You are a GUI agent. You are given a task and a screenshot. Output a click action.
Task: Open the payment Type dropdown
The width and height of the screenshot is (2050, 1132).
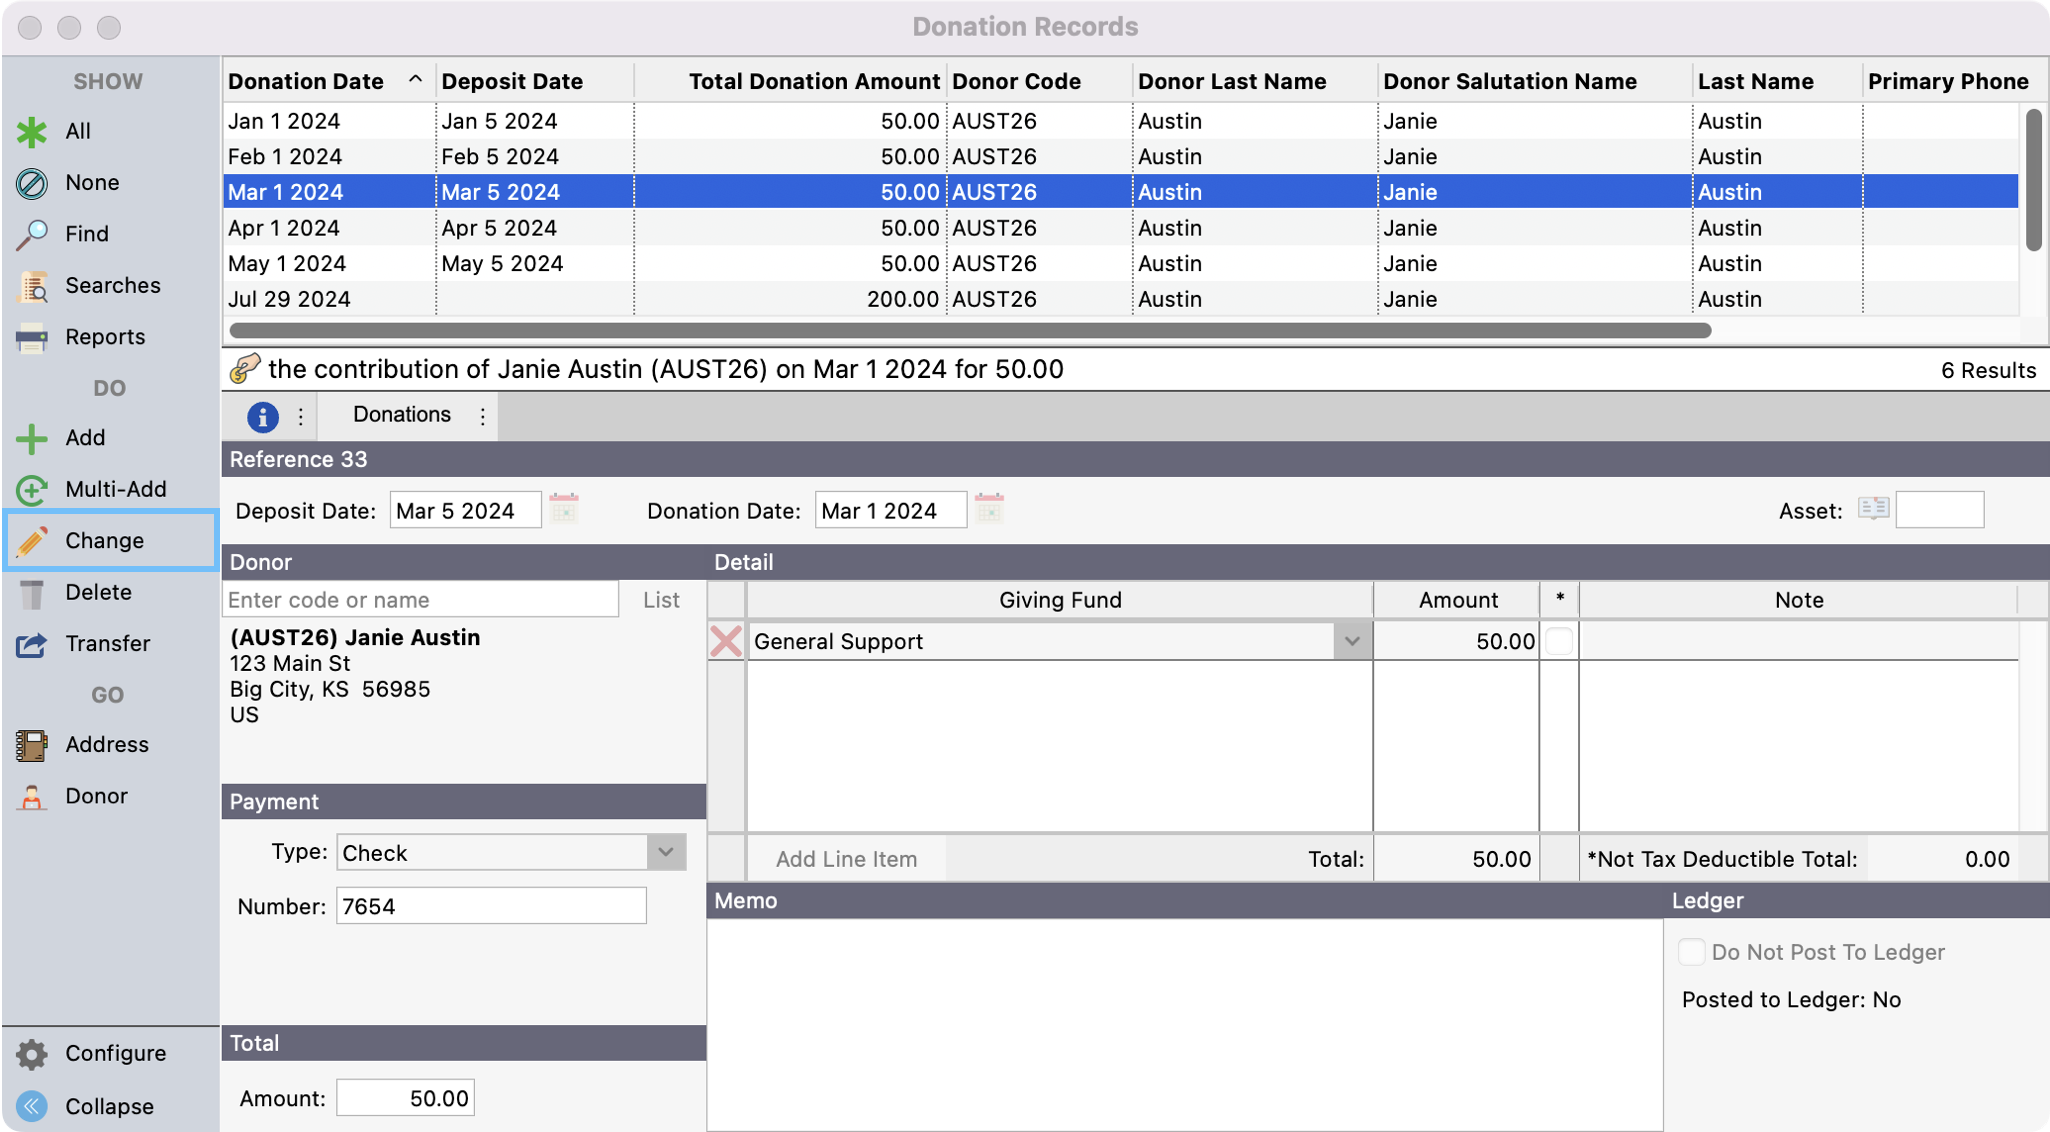[x=665, y=852]
